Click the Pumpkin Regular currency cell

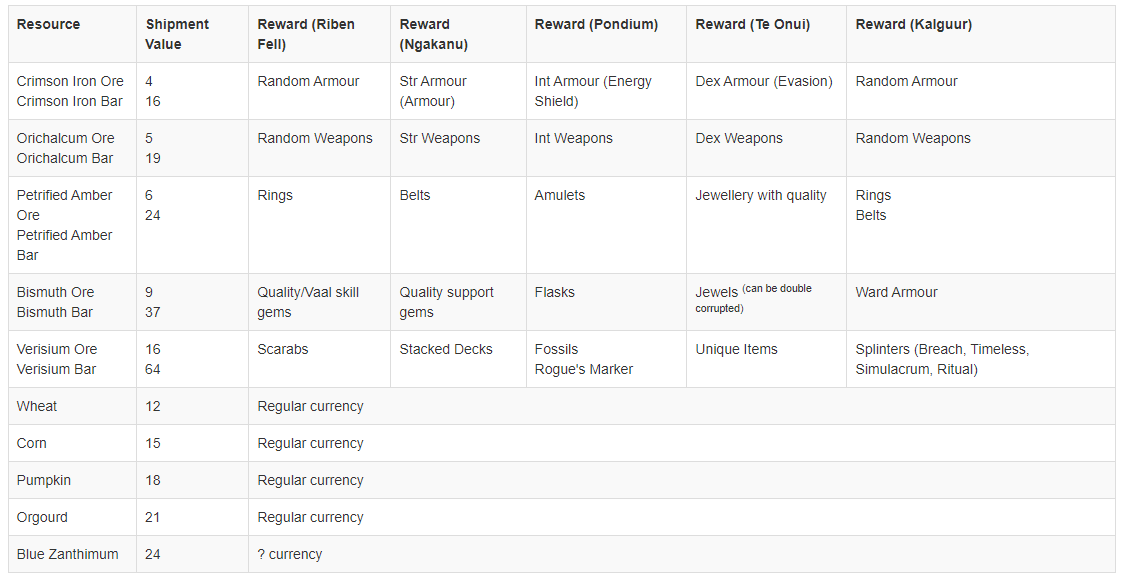(682, 480)
